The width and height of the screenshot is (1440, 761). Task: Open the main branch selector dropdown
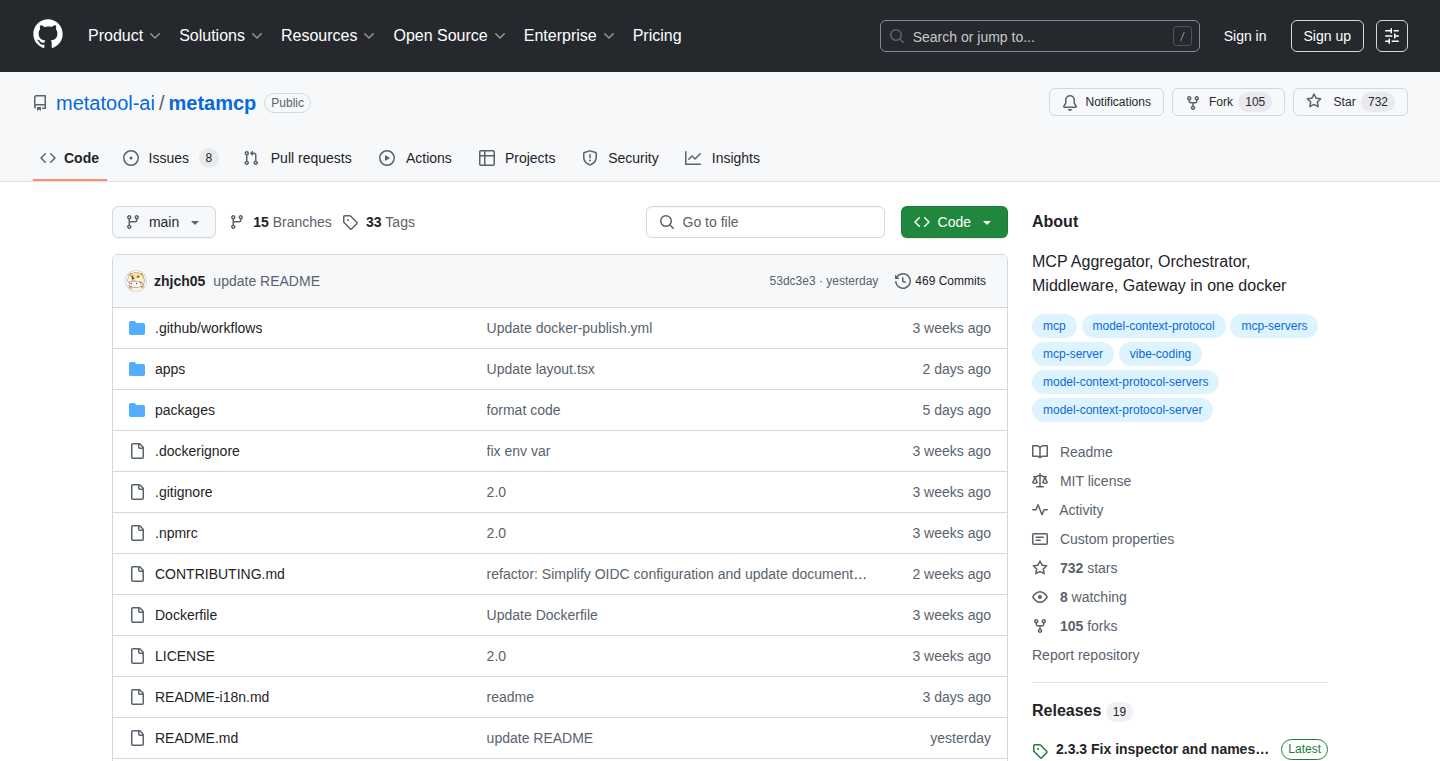click(x=164, y=222)
